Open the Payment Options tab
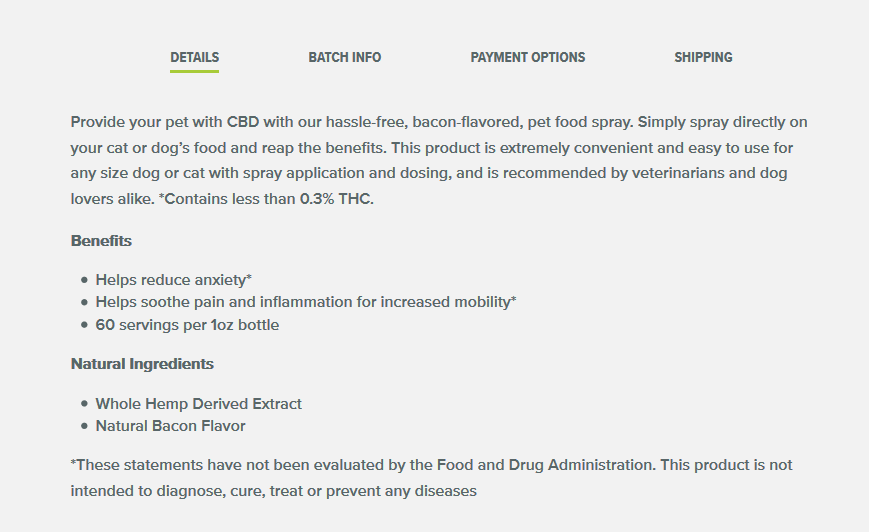This screenshot has height=532, width=869. coord(527,57)
